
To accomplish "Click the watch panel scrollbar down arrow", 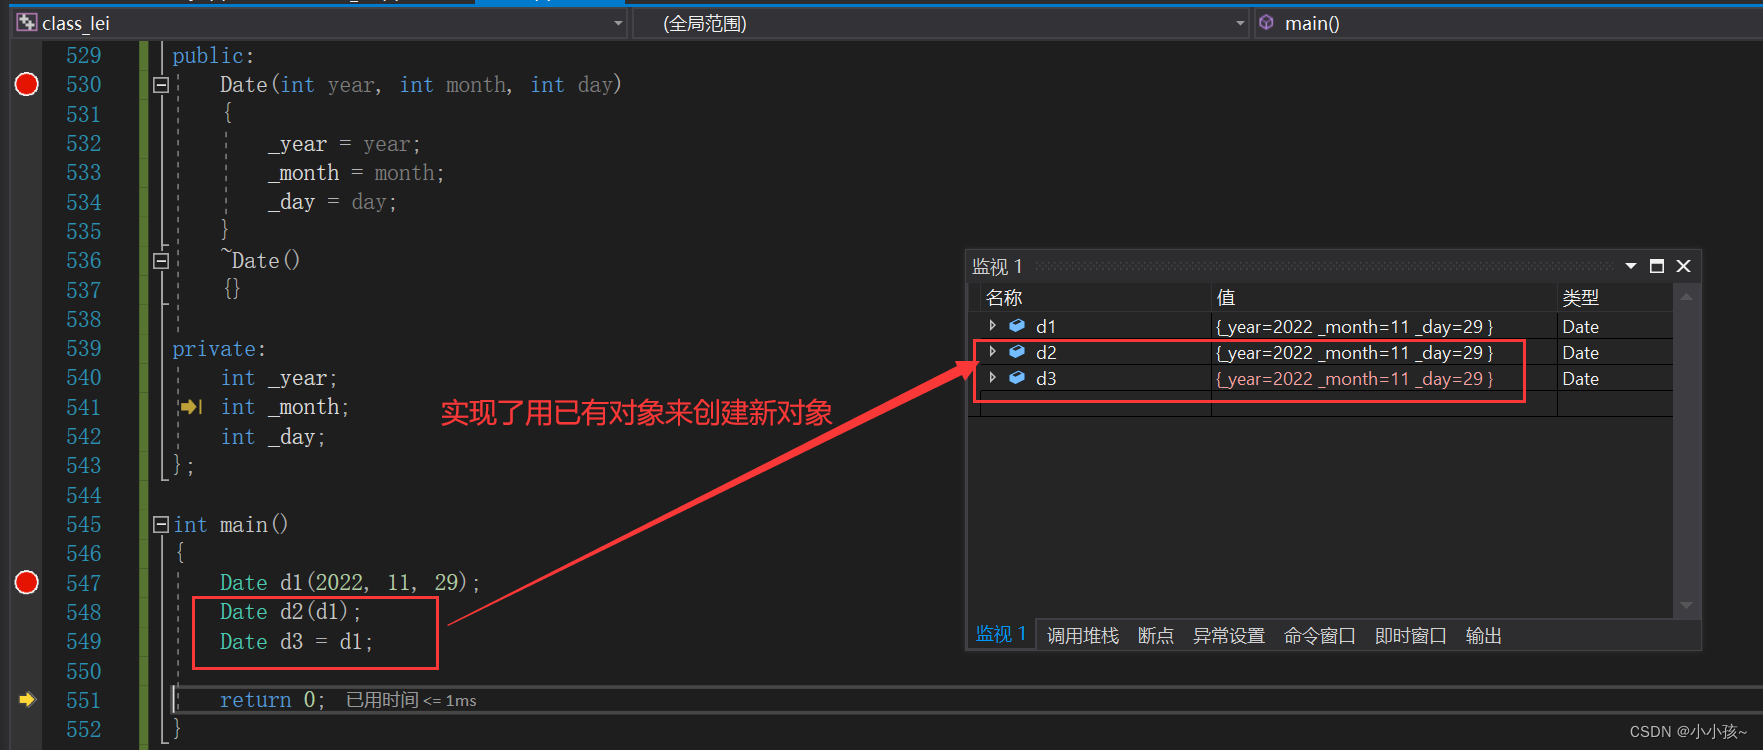I will [1686, 605].
